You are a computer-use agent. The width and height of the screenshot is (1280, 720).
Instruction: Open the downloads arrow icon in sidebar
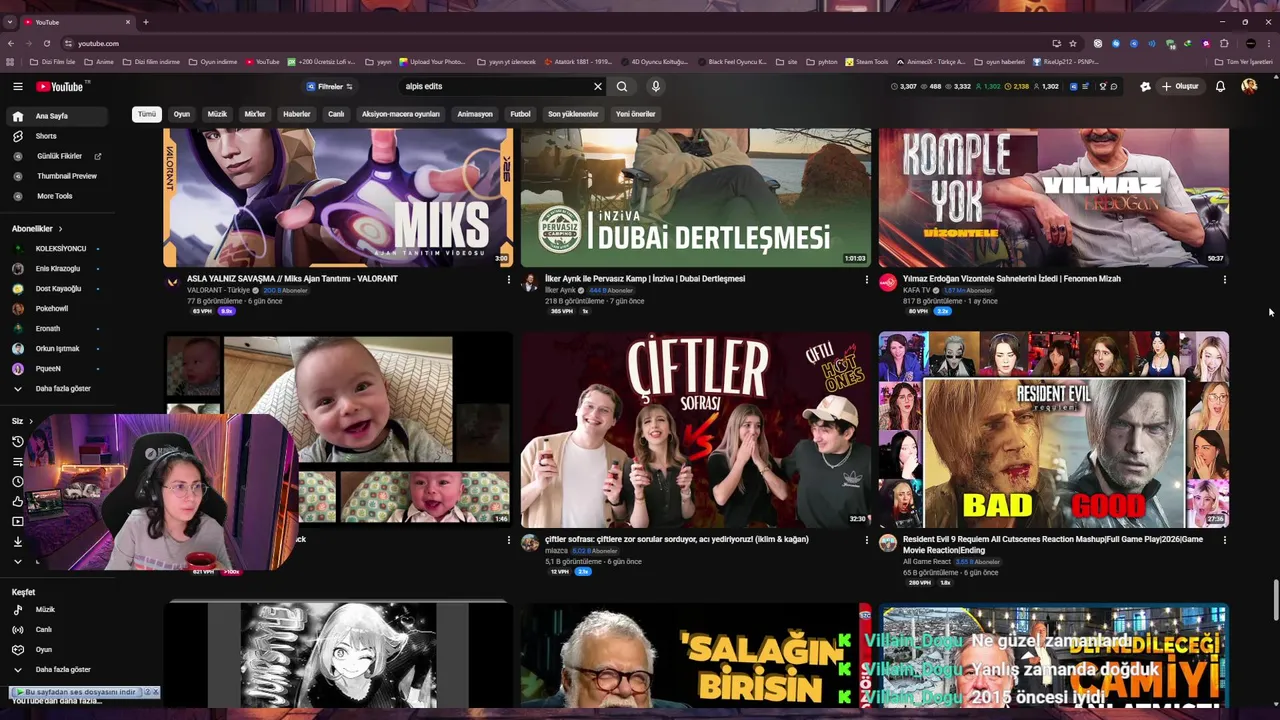[x=17, y=542]
